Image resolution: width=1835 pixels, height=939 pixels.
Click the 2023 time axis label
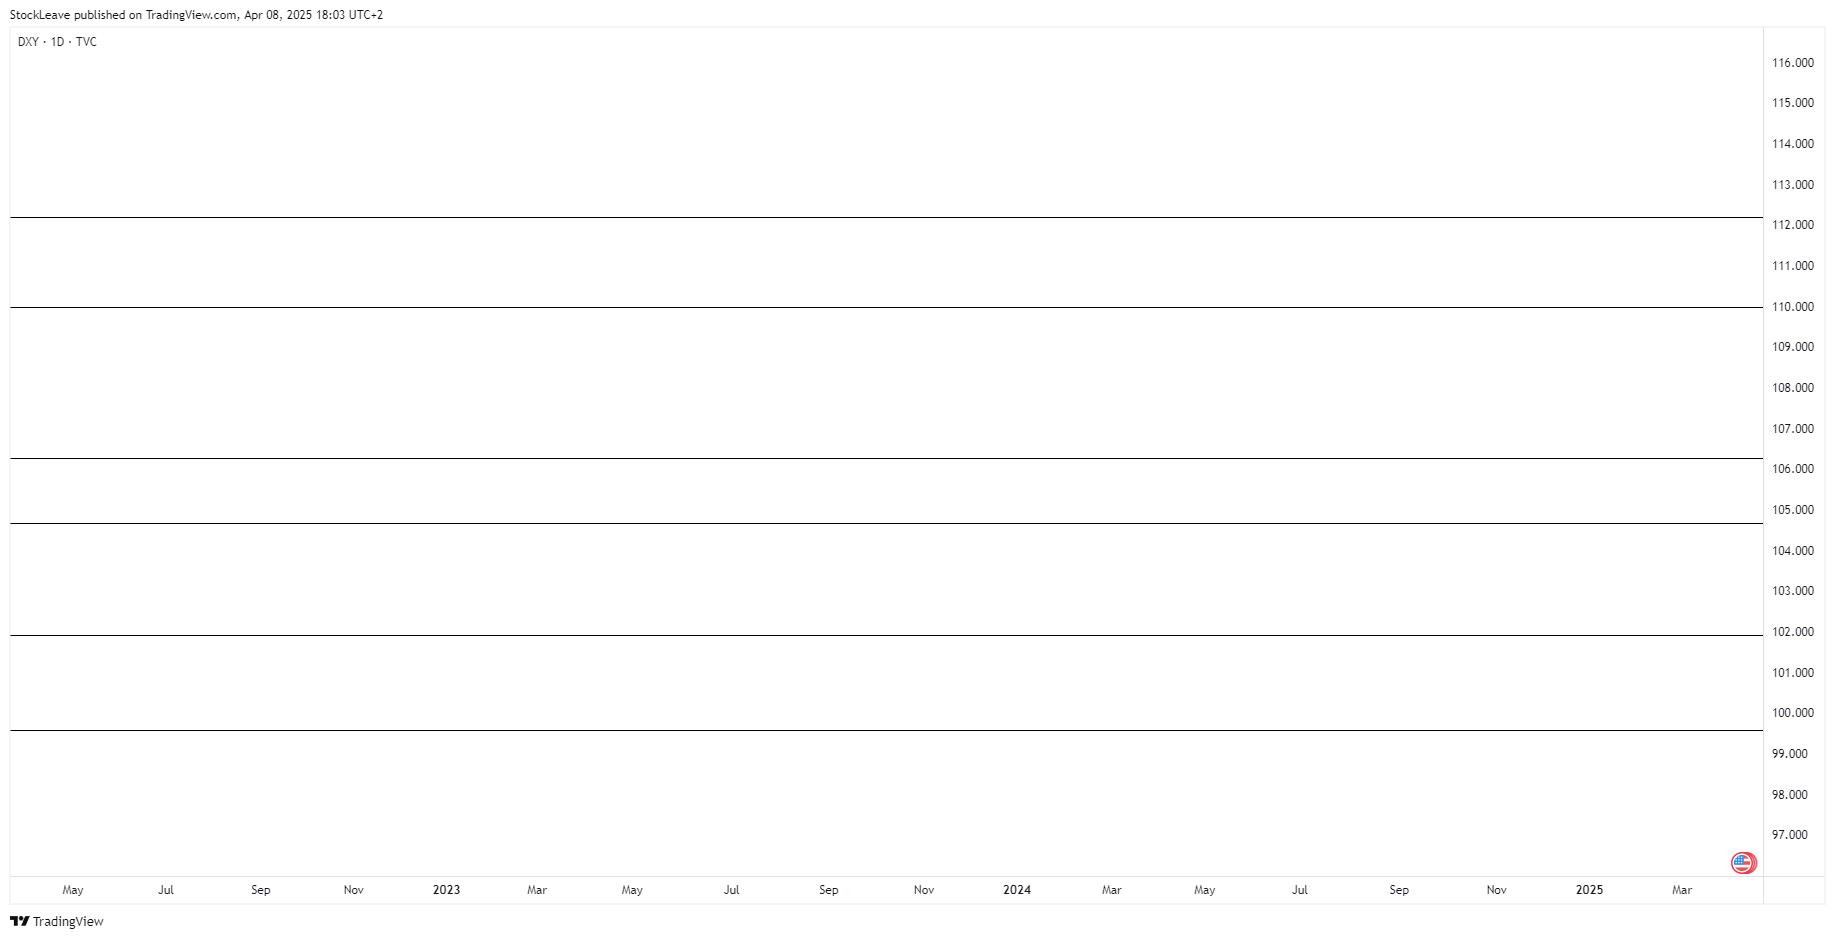[446, 890]
